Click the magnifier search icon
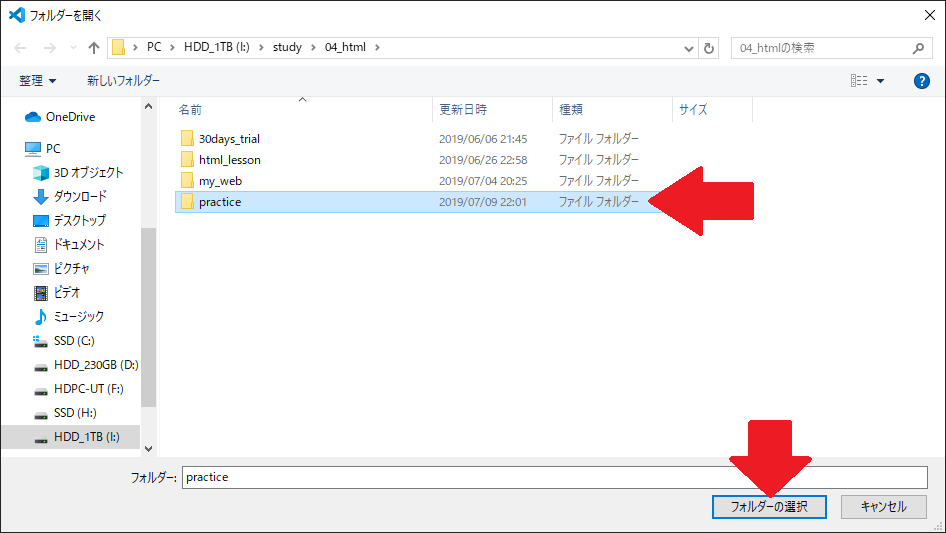 pyautogui.click(x=918, y=48)
